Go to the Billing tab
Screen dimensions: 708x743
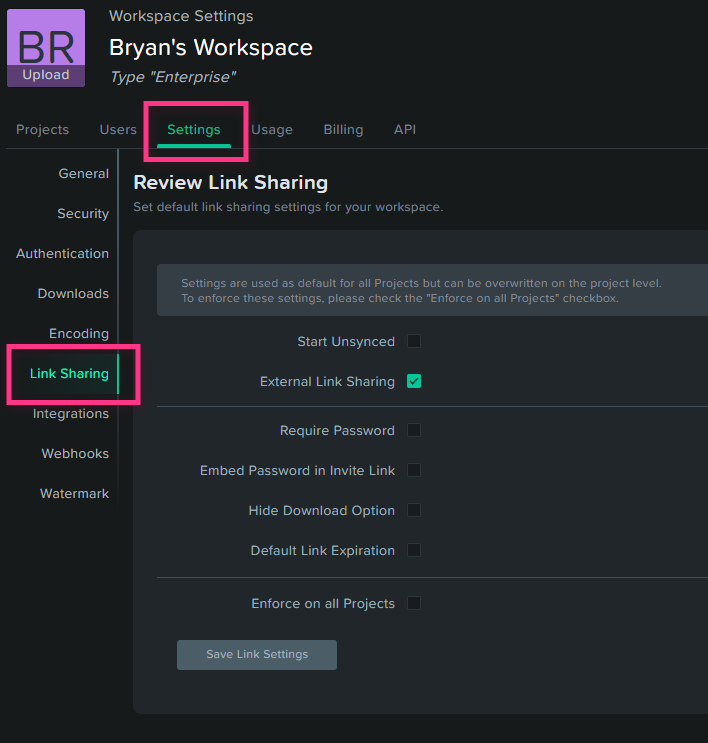click(343, 130)
